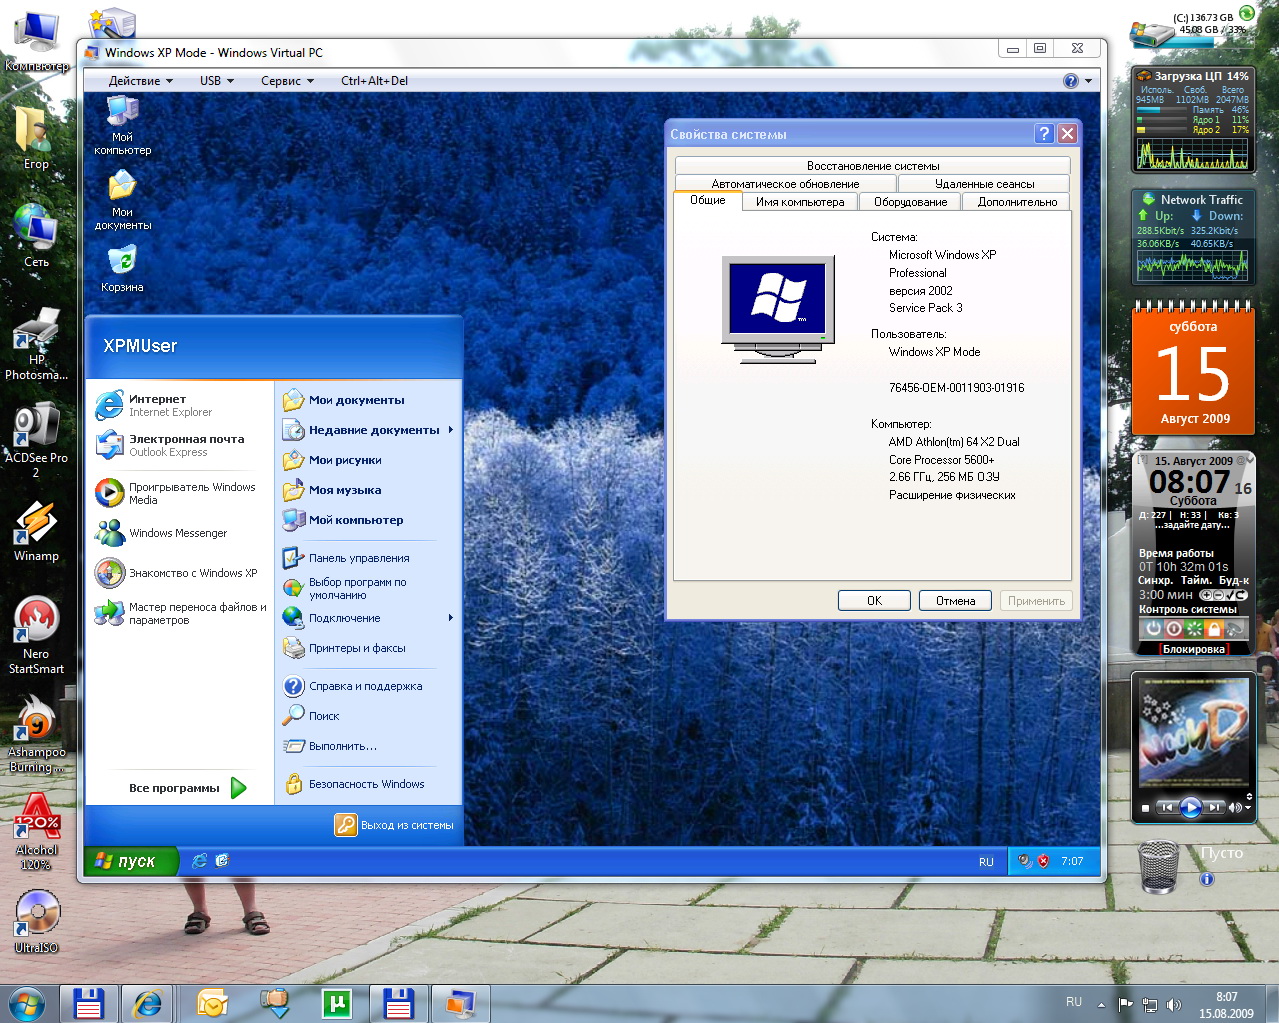Image resolution: width=1279 pixels, height=1023 pixels.
Task: Click the OK button in system properties
Action: tap(874, 601)
